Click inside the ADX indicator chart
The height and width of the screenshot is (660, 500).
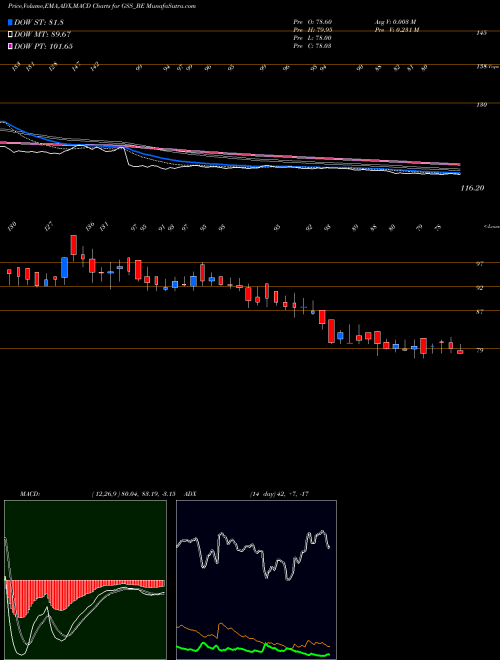(x=256, y=580)
